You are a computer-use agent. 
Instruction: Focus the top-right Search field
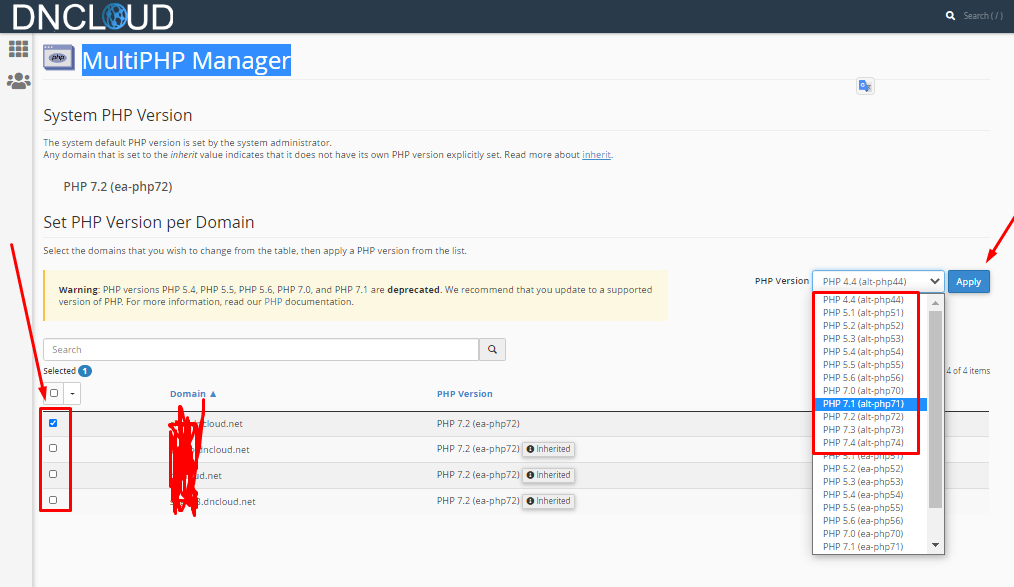pyautogui.click(x=983, y=16)
